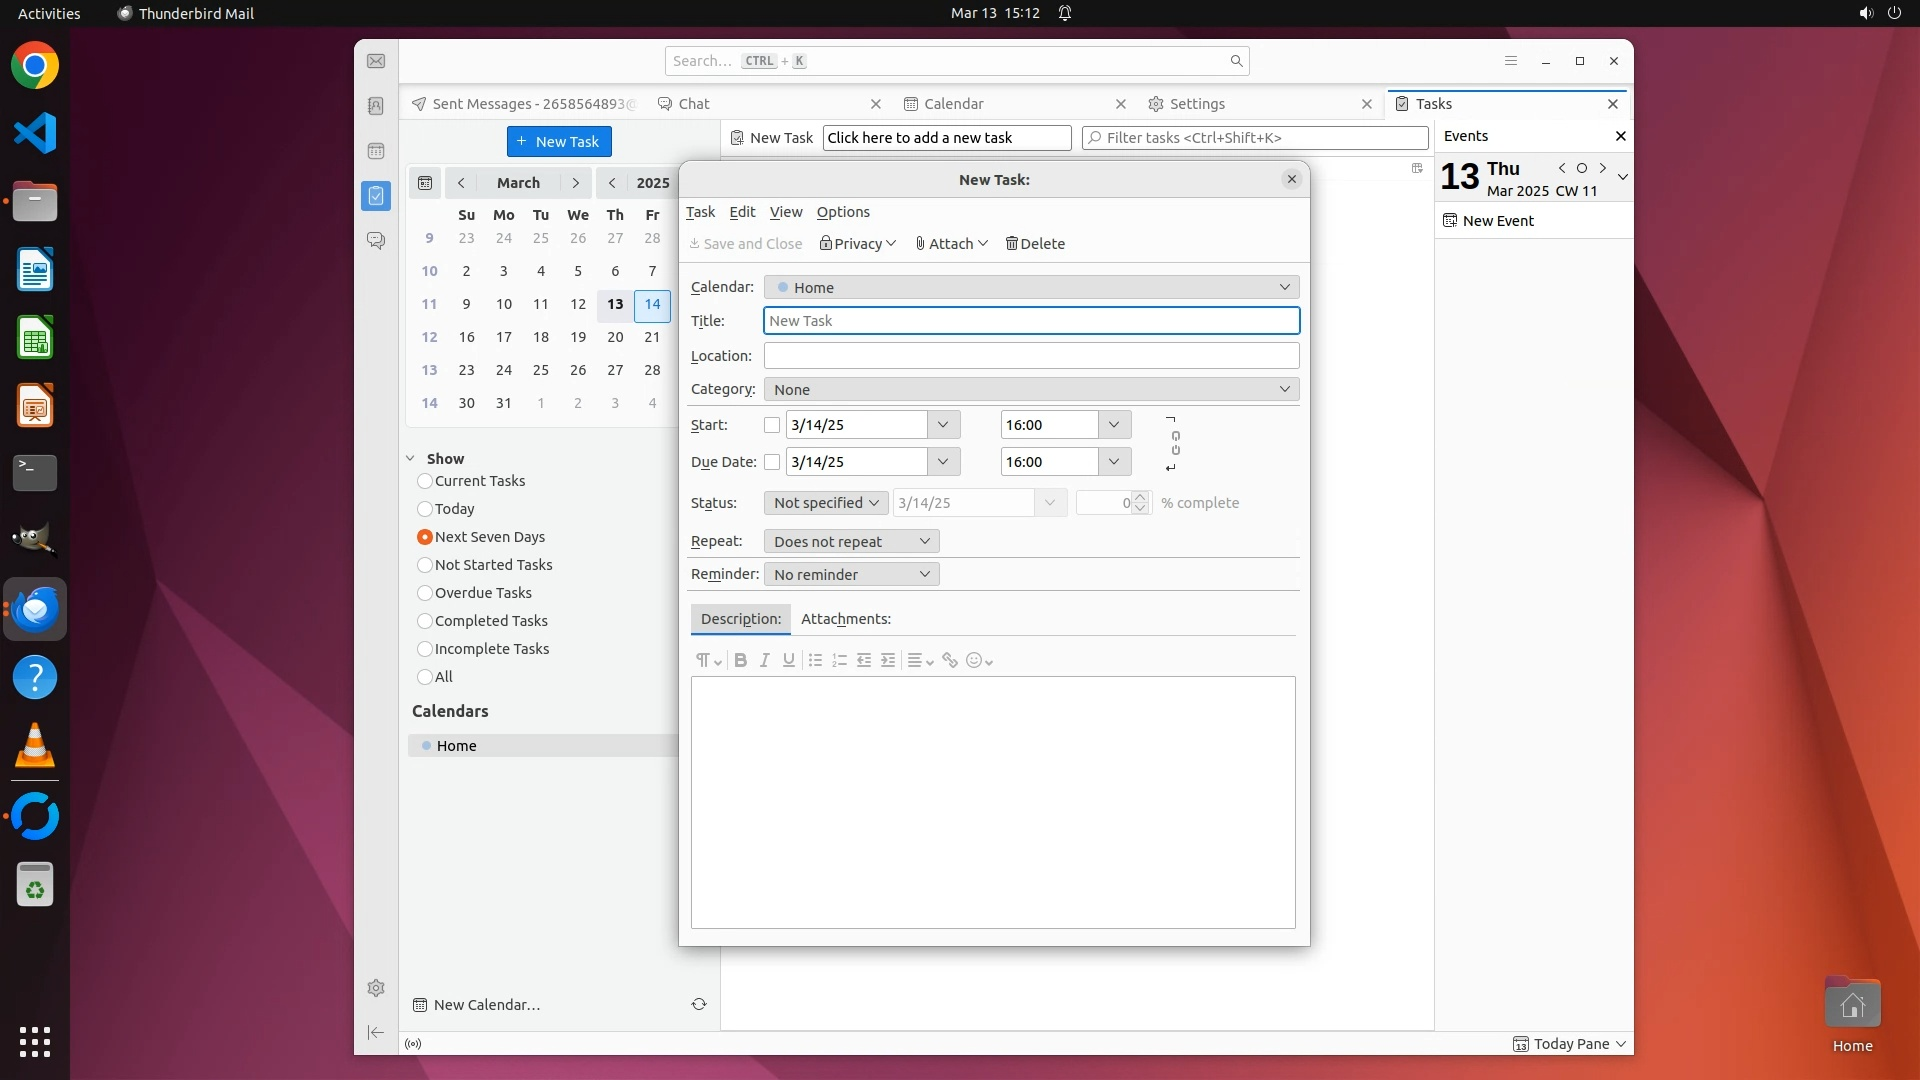Enable the Due Date checkbox

(x=772, y=462)
